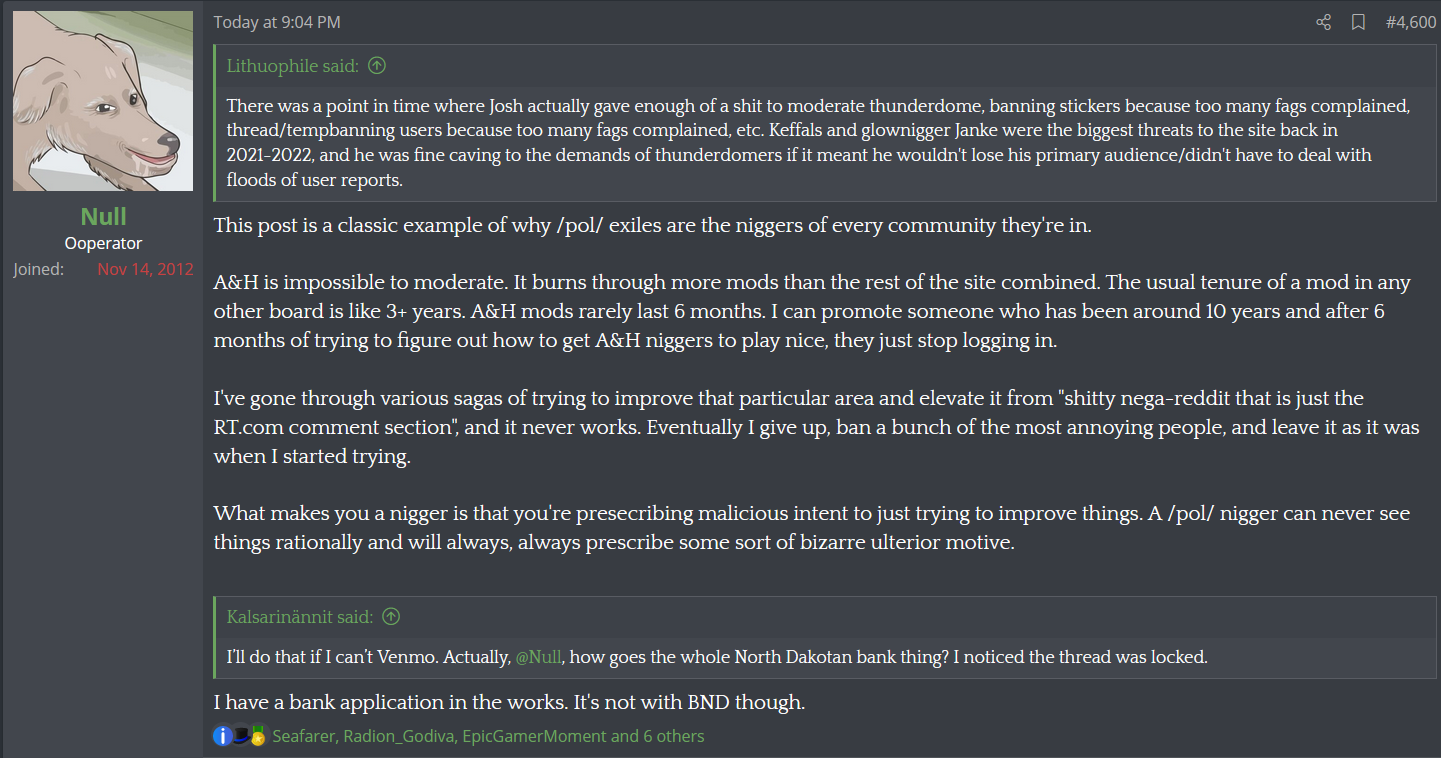The image size is (1441, 758).
Task: Click the @Null mention in the quote
Action: tap(539, 657)
